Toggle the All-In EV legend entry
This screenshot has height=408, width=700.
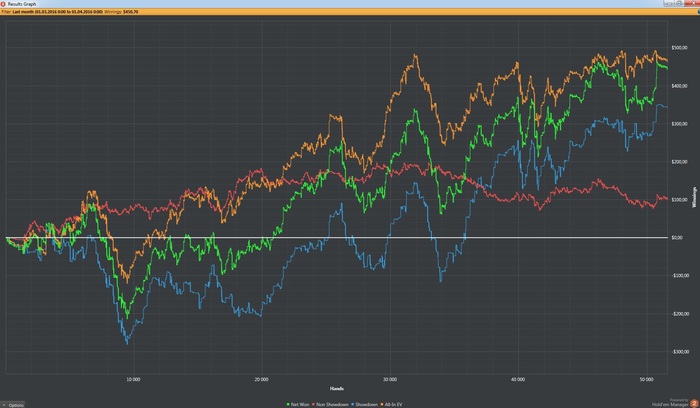(x=391, y=404)
